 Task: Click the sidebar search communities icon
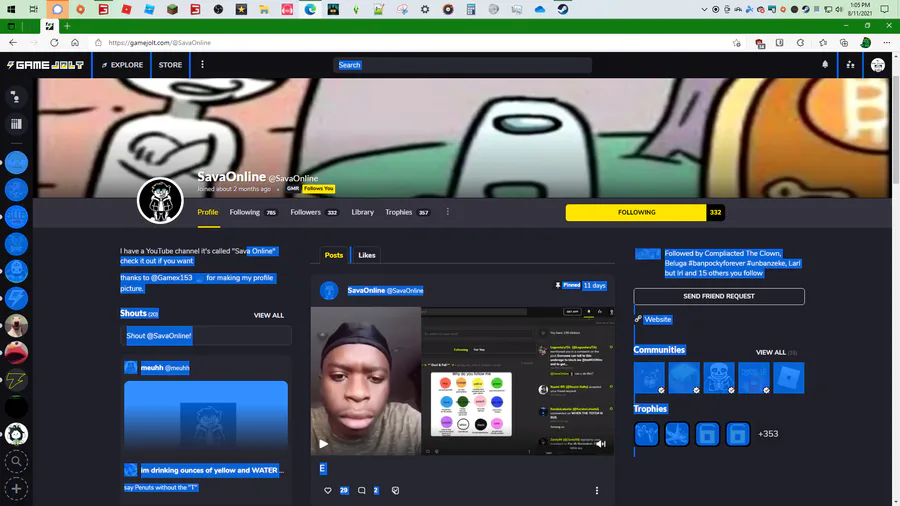[16, 461]
